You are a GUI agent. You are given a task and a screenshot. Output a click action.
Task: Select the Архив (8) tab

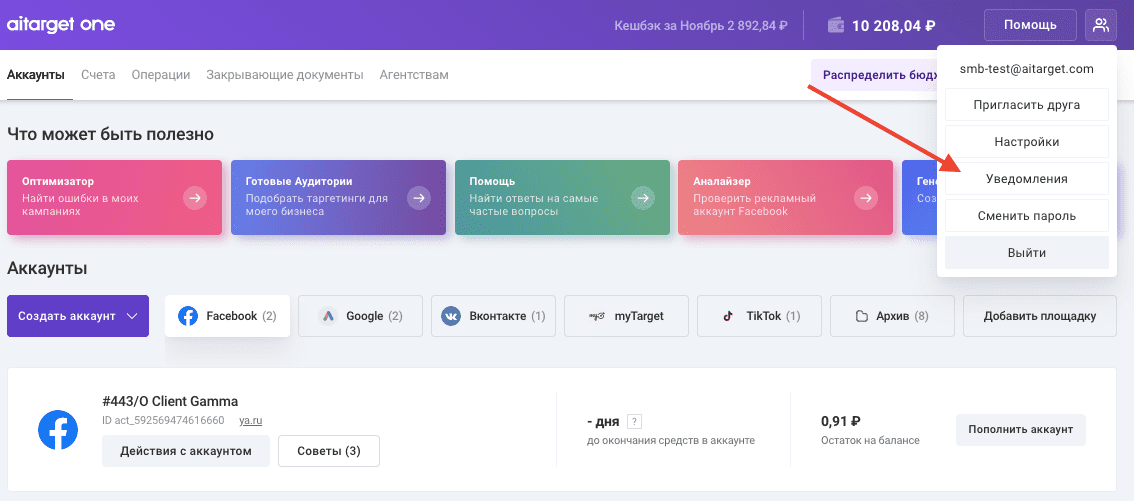[x=892, y=316]
